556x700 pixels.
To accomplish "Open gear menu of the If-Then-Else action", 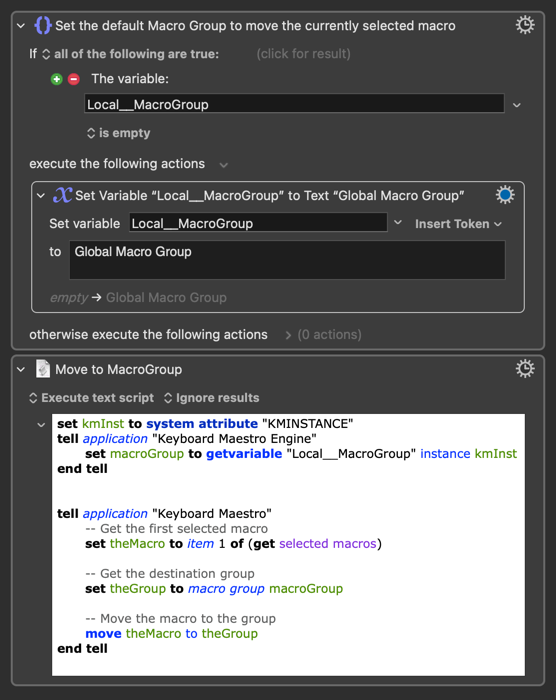I will (525, 25).
